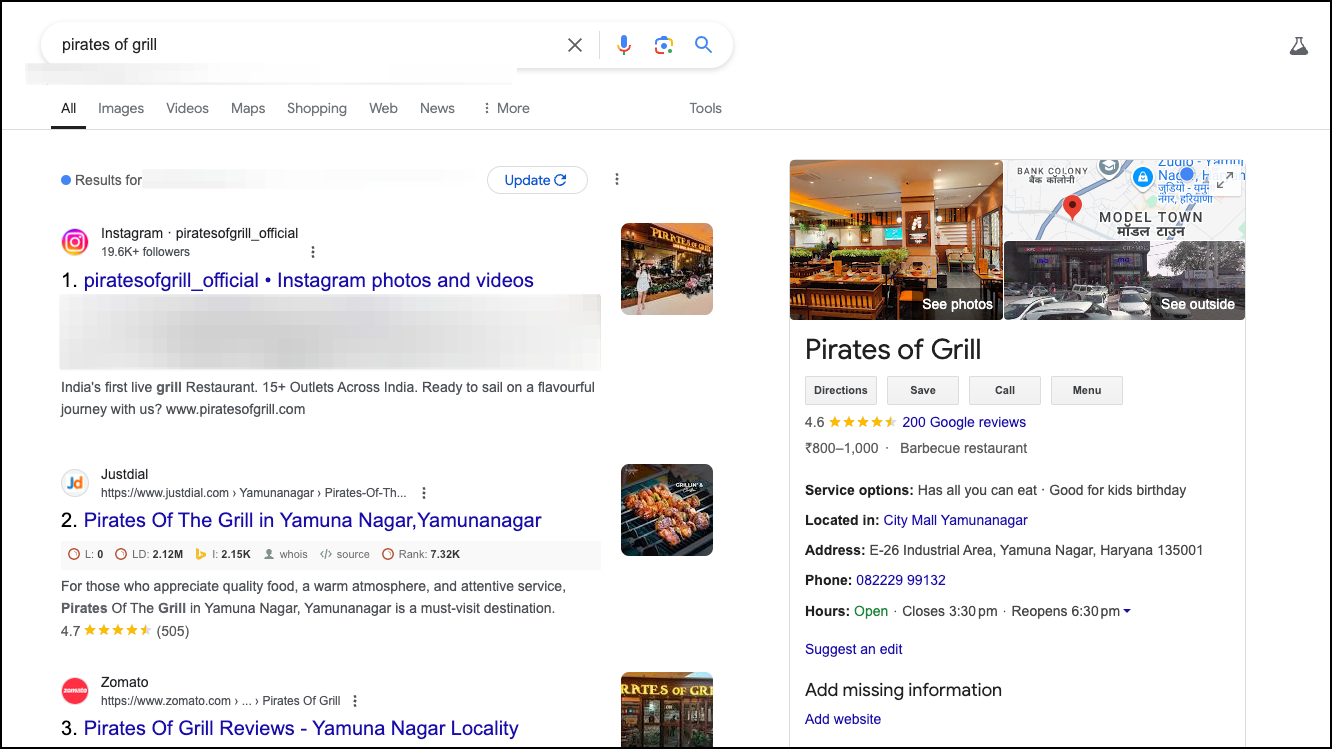Click the 4.7 star rating (505) text
The image size is (1332, 749).
click(x=125, y=631)
